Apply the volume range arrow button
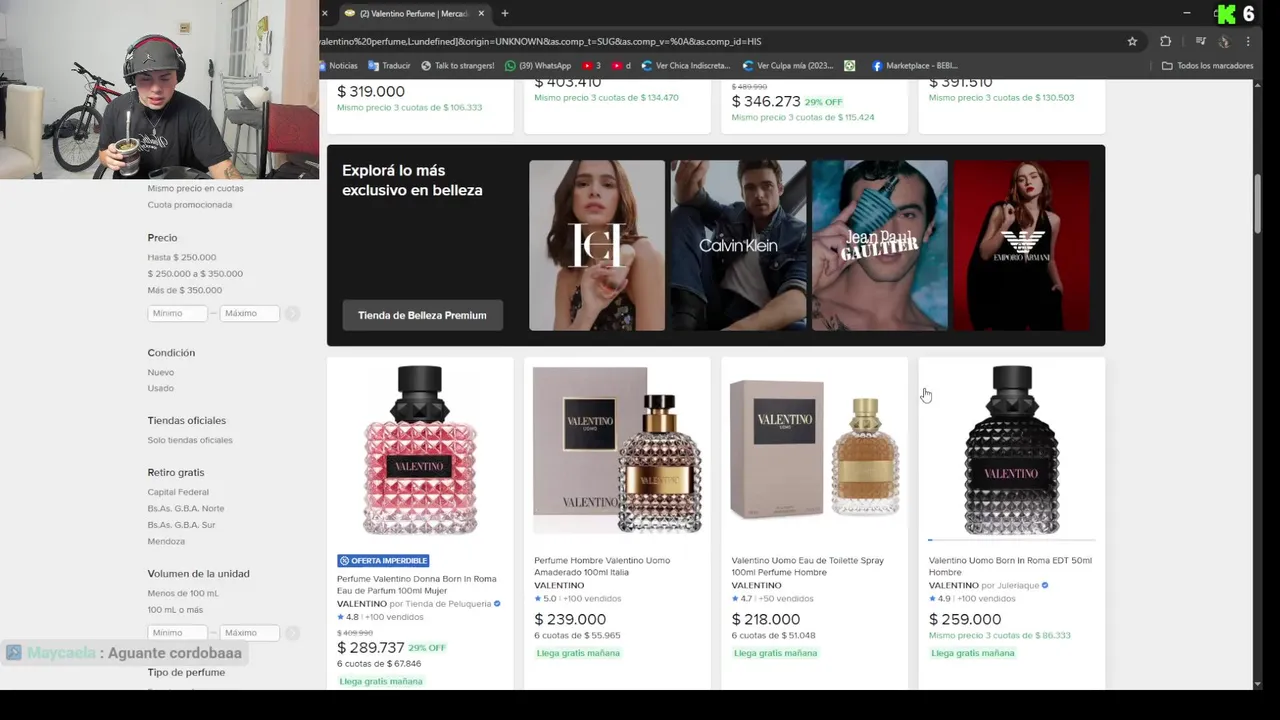Image resolution: width=1280 pixels, height=720 pixels. (x=292, y=634)
